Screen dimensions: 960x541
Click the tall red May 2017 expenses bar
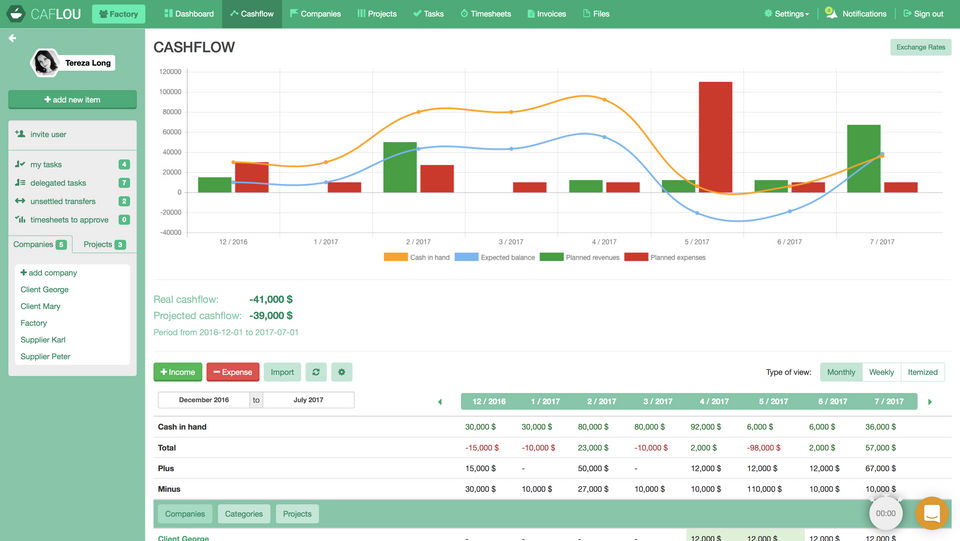[x=715, y=137]
